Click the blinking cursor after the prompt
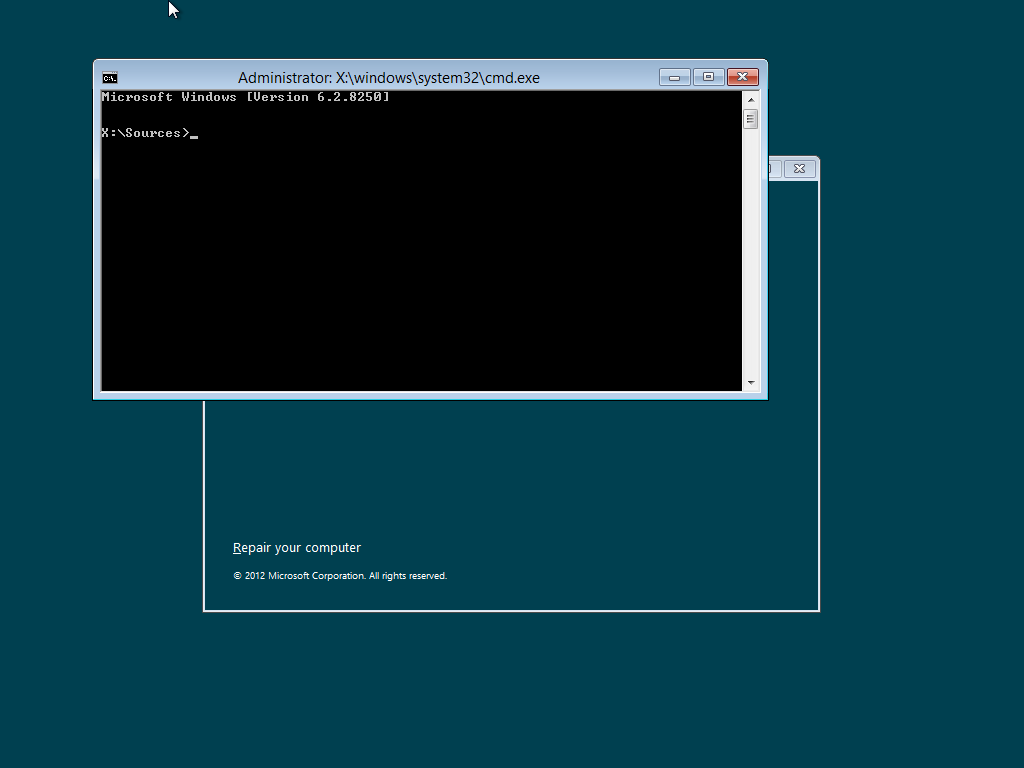 [x=194, y=135]
